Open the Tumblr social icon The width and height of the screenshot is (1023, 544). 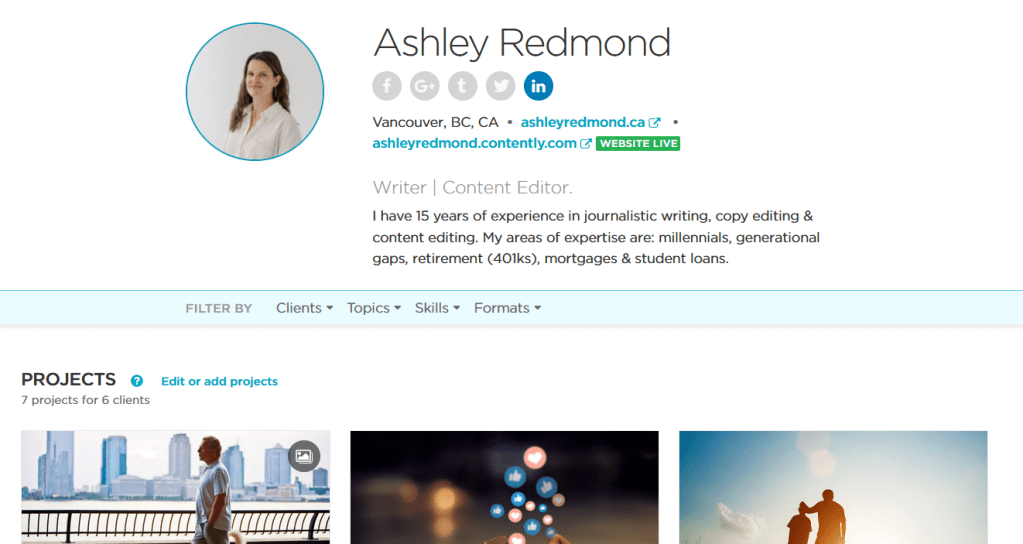(x=463, y=86)
